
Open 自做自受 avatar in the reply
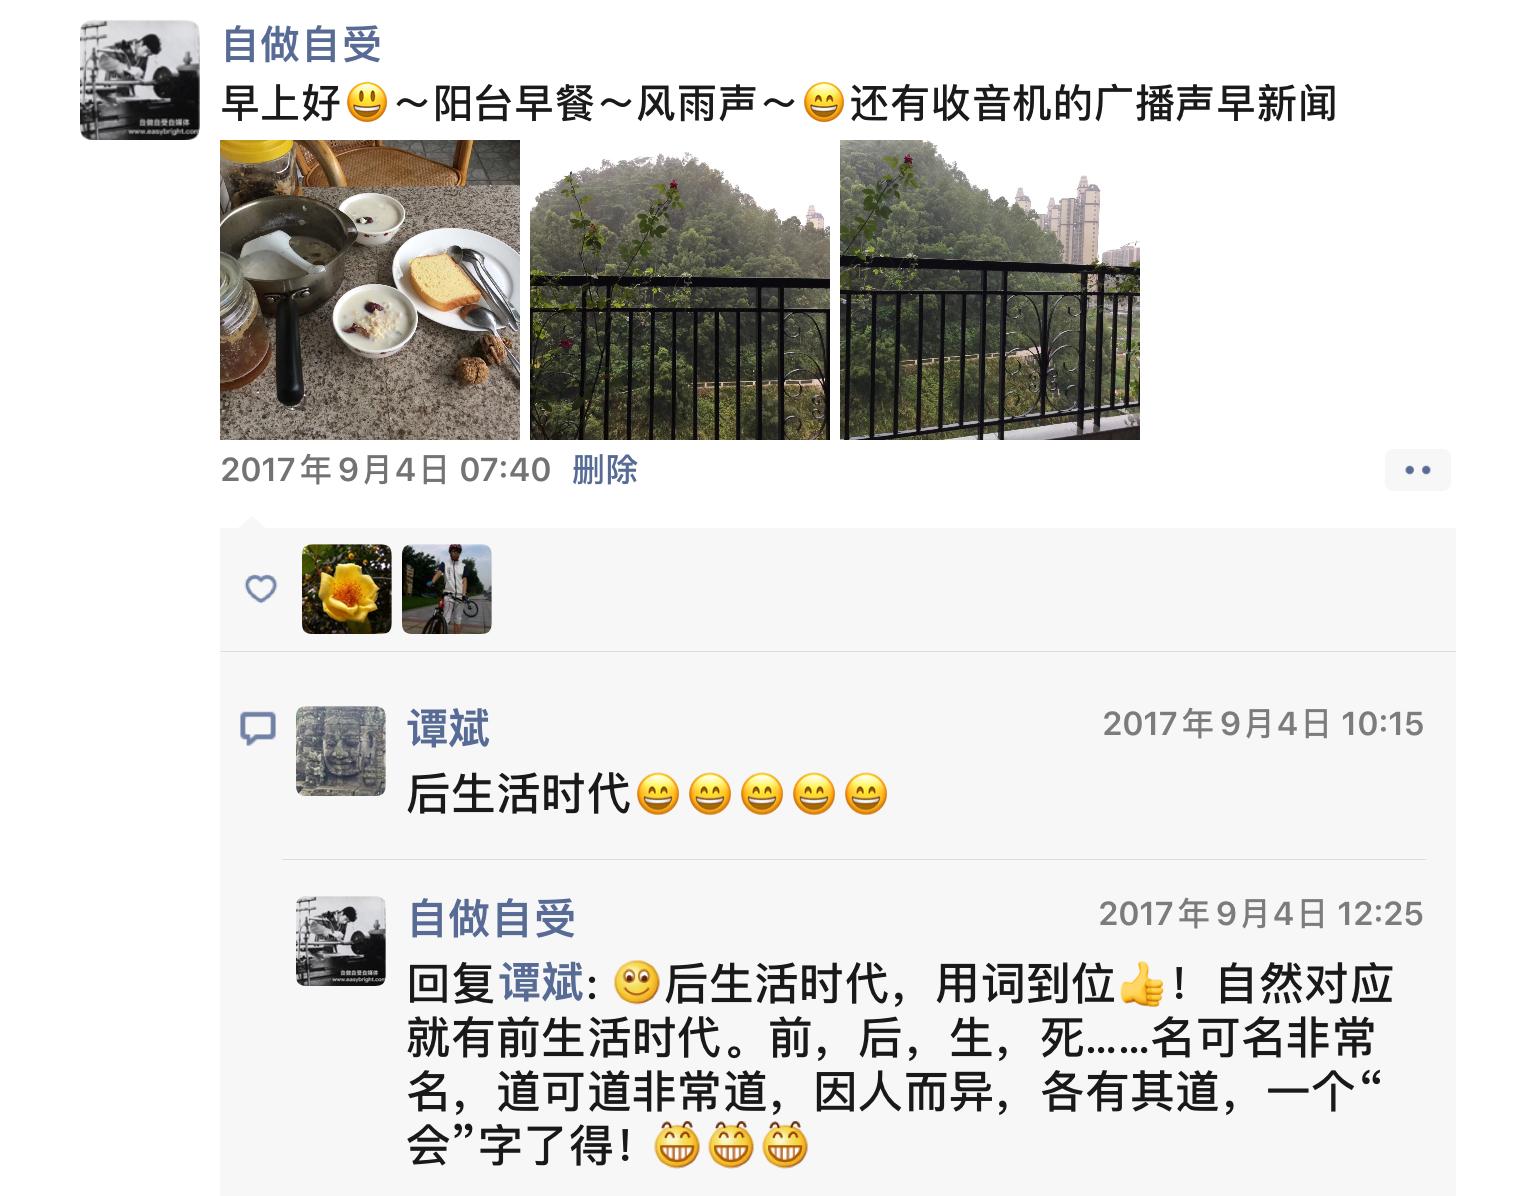coord(341,941)
